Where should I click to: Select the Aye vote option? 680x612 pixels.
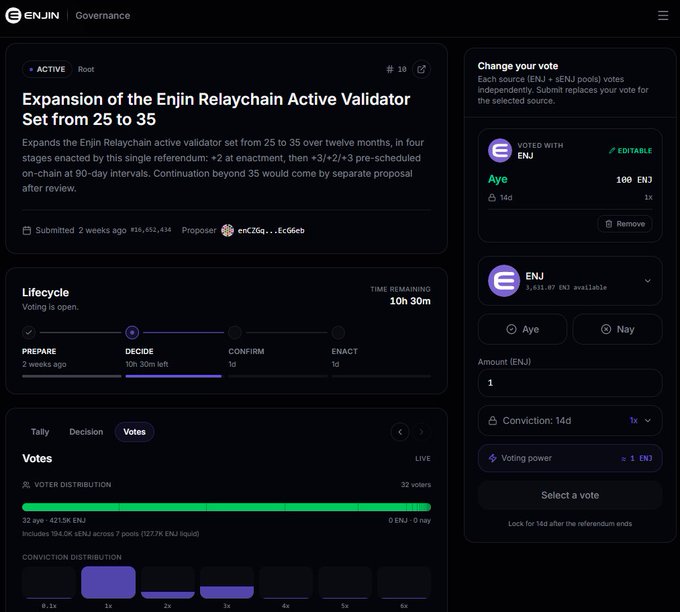[523, 329]
